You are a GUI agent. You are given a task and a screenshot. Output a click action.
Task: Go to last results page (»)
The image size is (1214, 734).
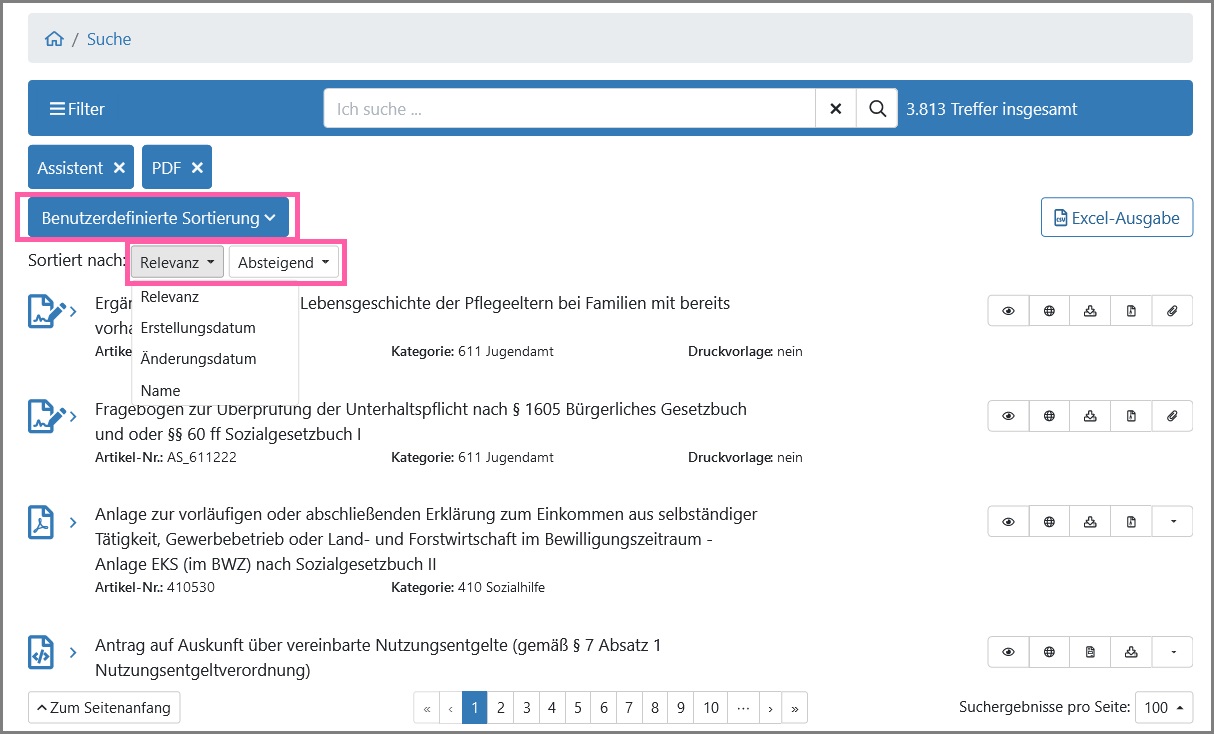(795, 707)
